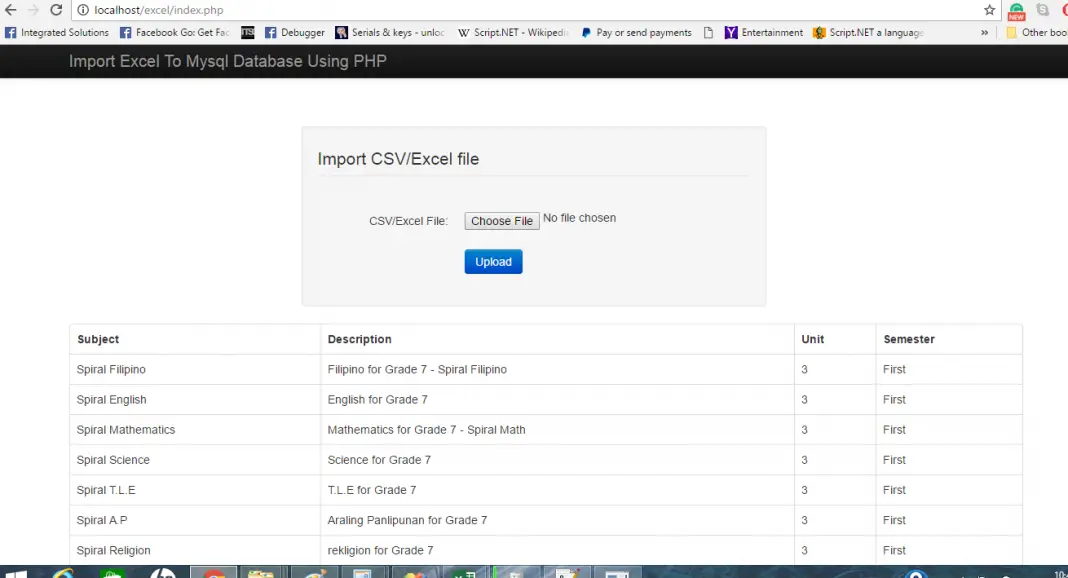Click the blue Upload button

pyautogui.click(x=493, y=262)
